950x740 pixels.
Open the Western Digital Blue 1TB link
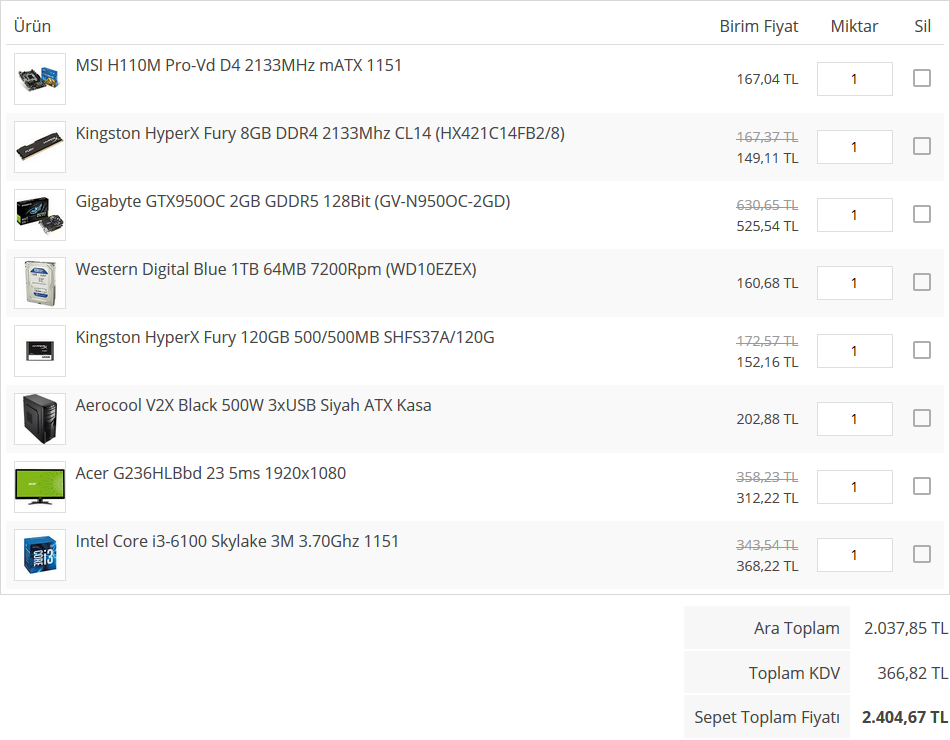[276, 270]
